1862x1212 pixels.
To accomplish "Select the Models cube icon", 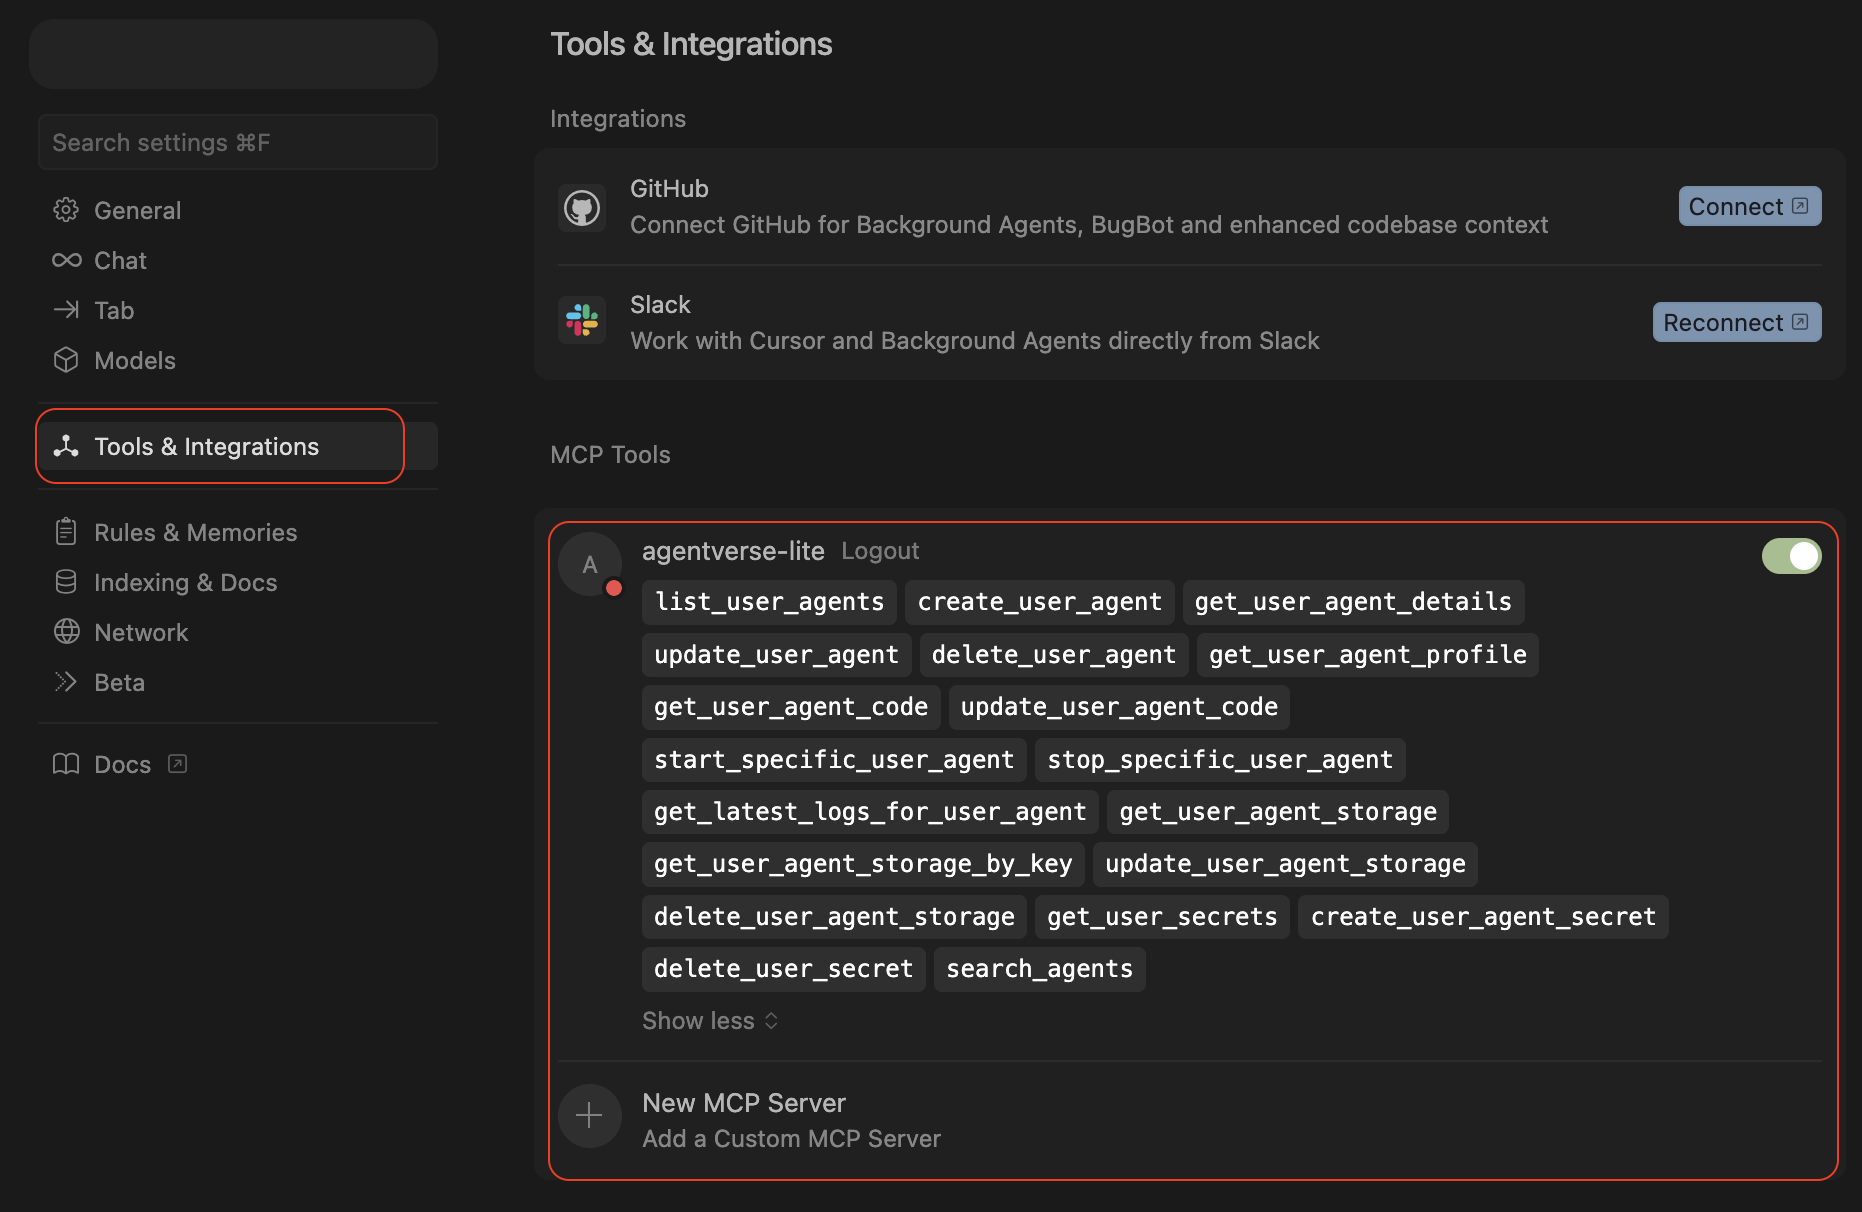I will click(x=65, y=360).
